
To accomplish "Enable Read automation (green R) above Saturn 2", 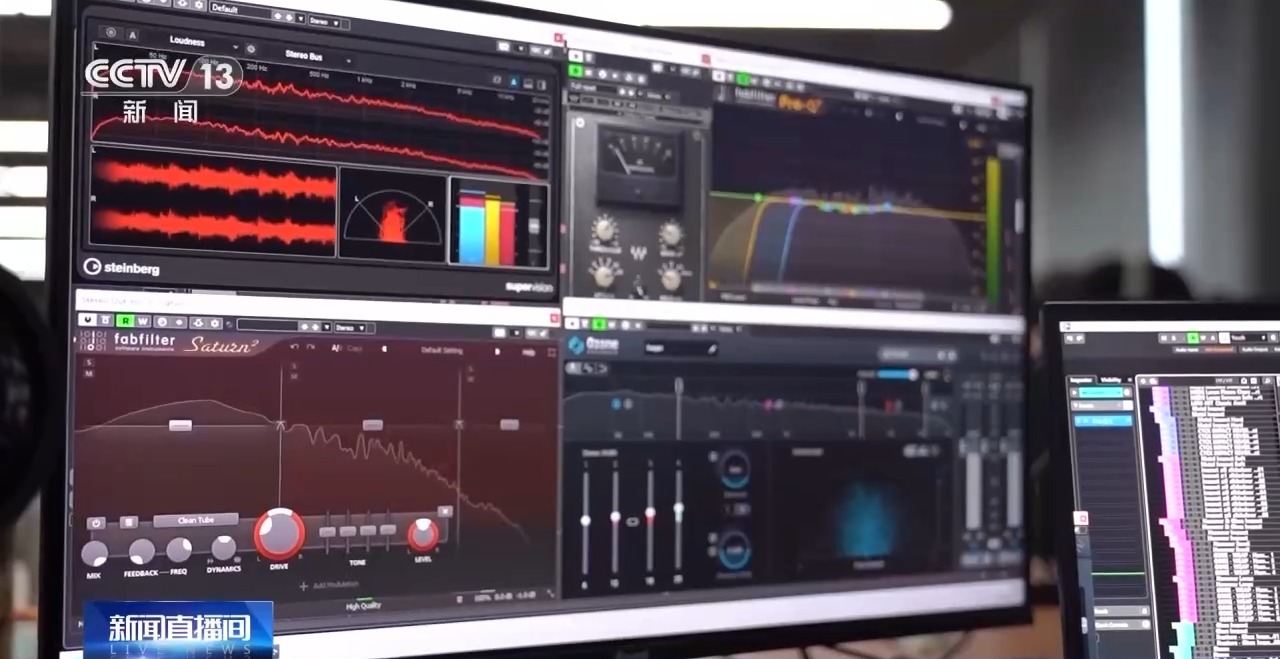I will 125,321.
